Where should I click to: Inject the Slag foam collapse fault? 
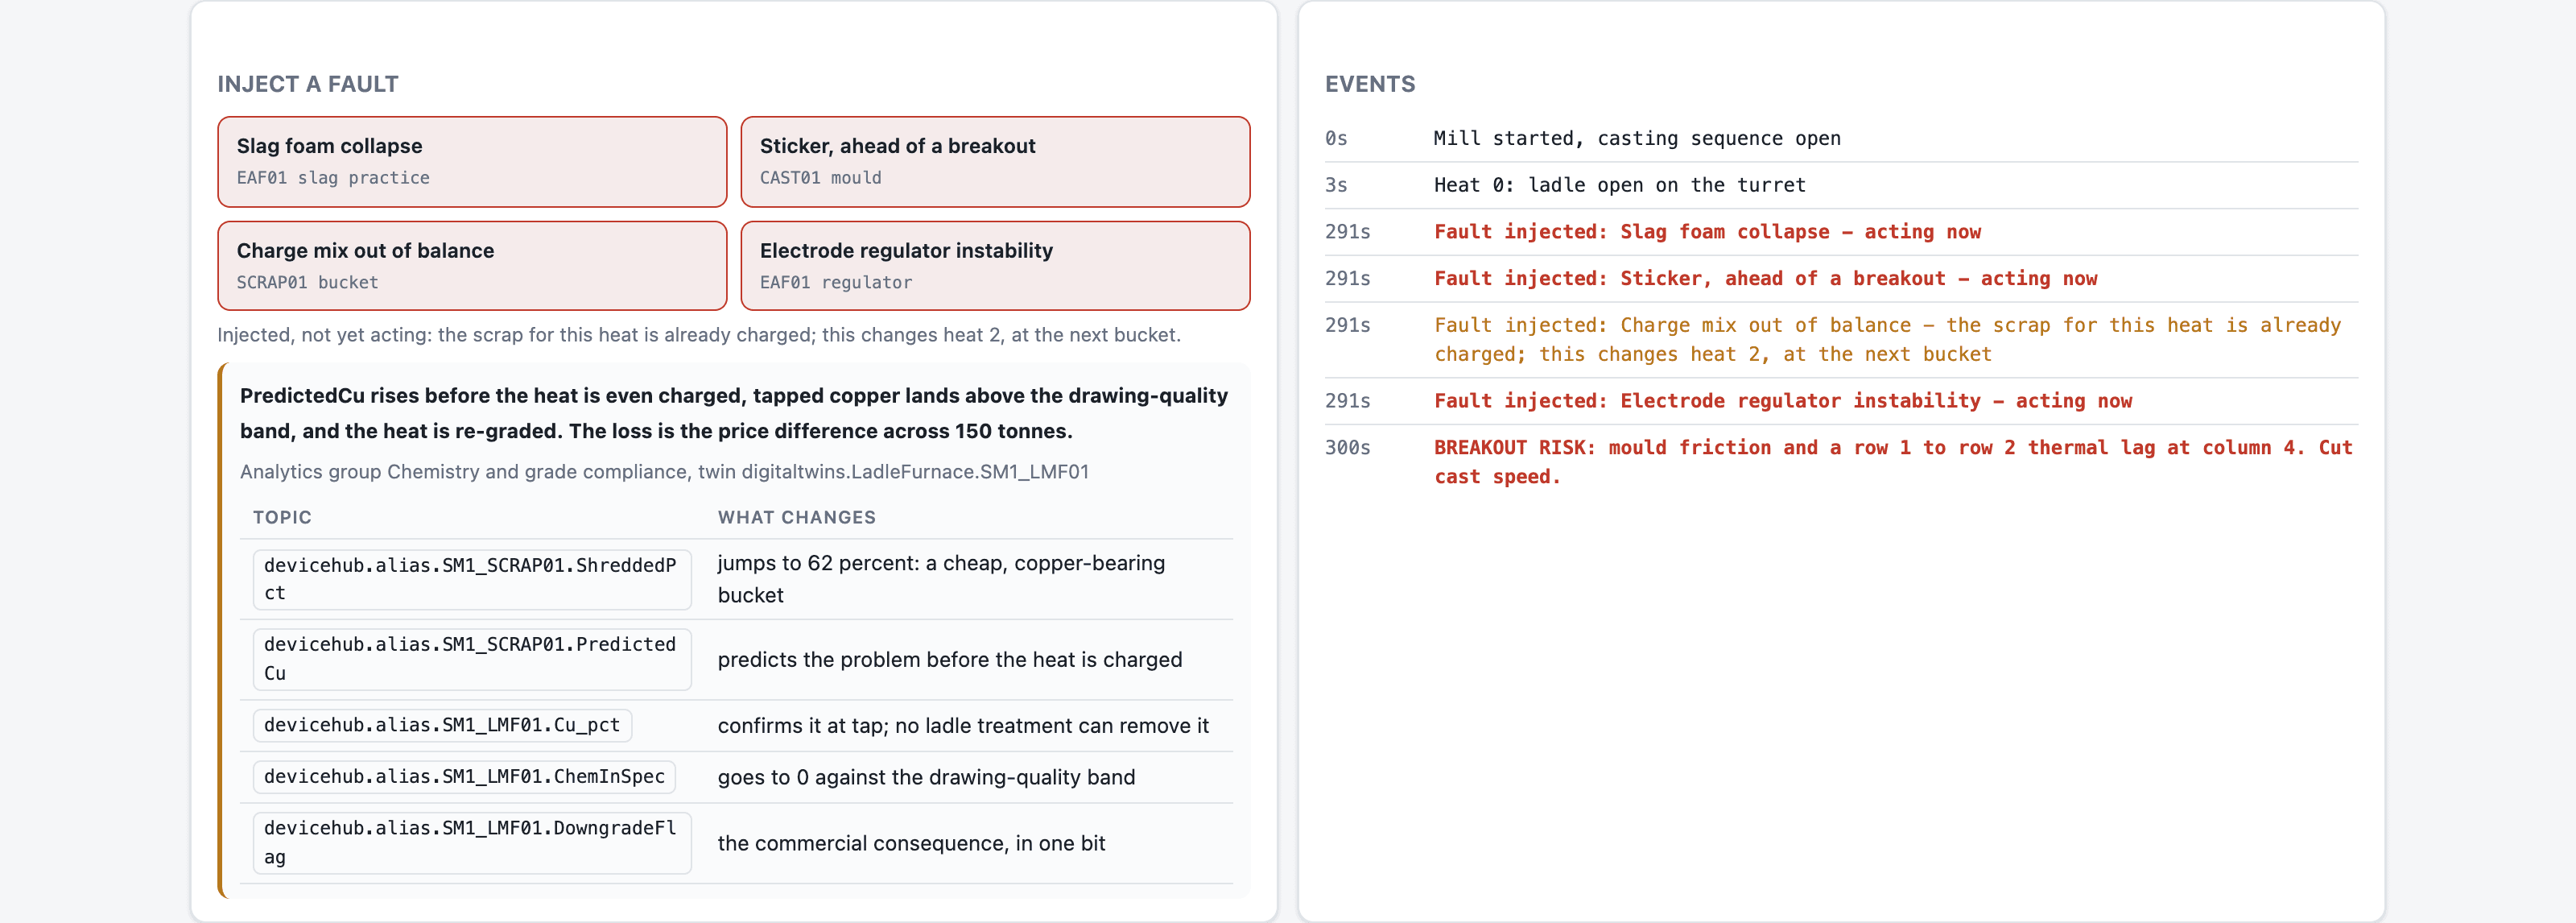(472, 161)
